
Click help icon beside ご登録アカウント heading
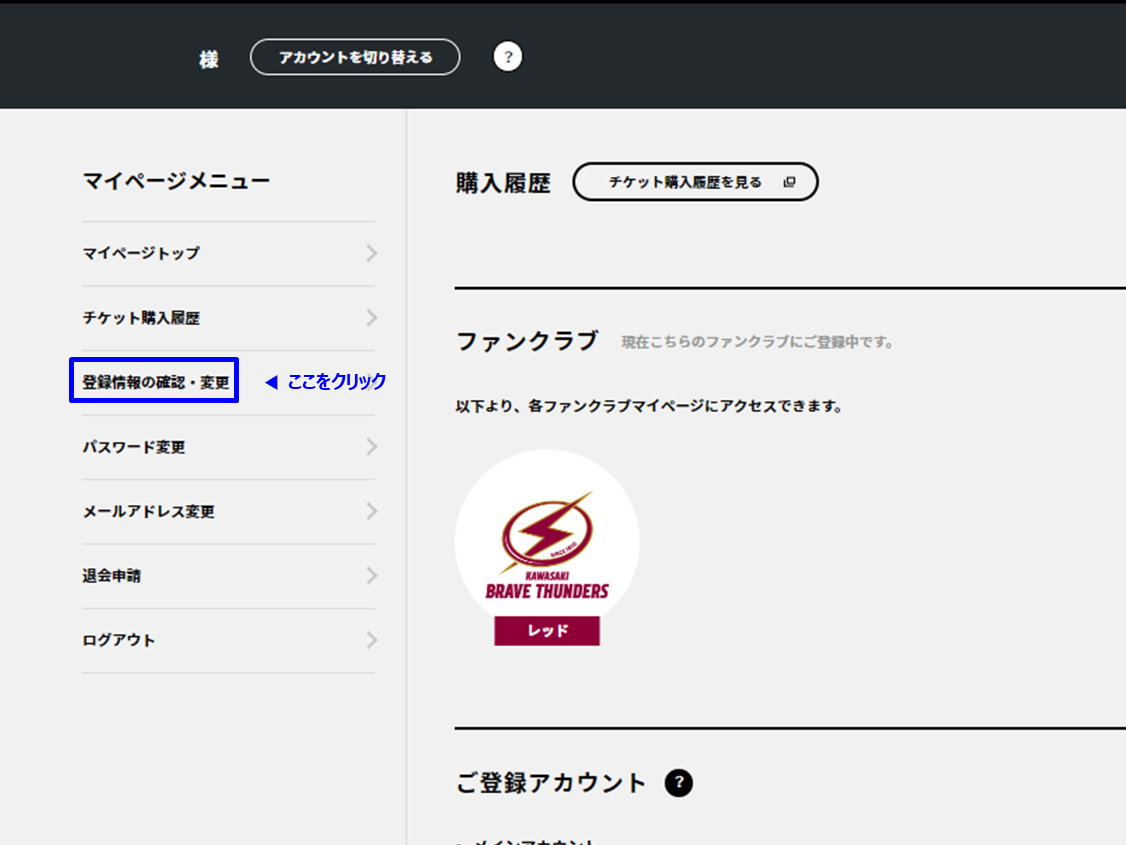click(679, 783)
